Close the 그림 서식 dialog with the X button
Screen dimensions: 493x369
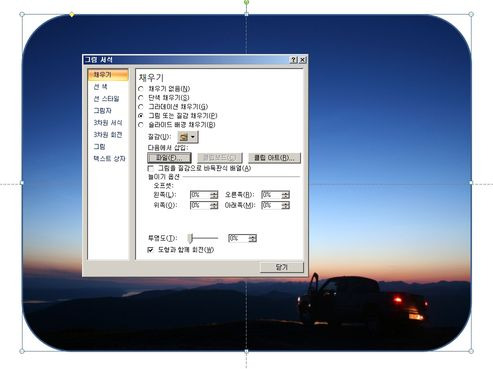coord(302,60)
